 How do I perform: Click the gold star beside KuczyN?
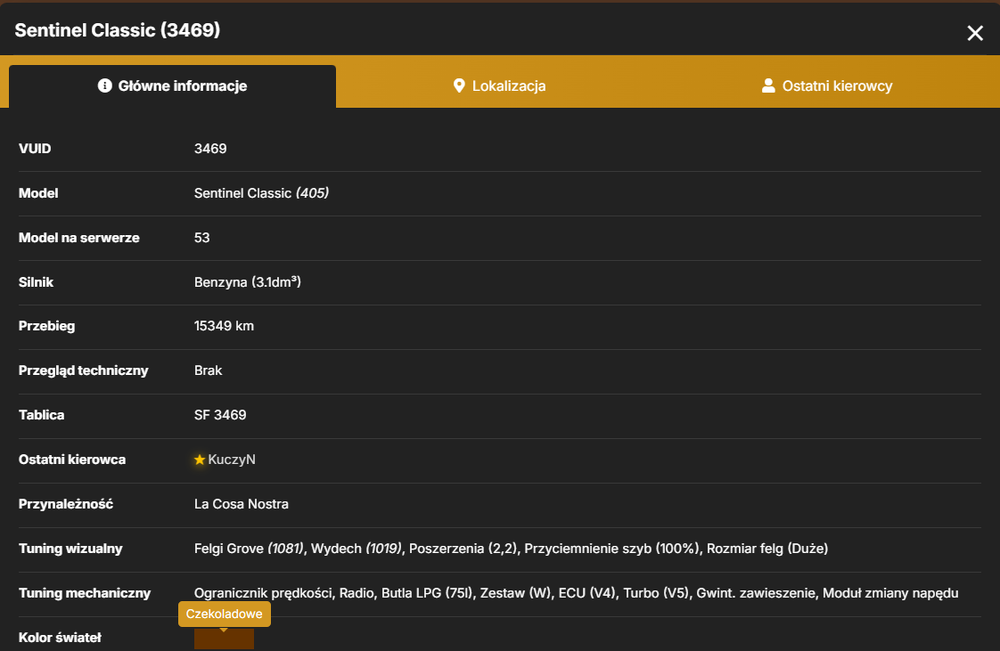point(200,460)
